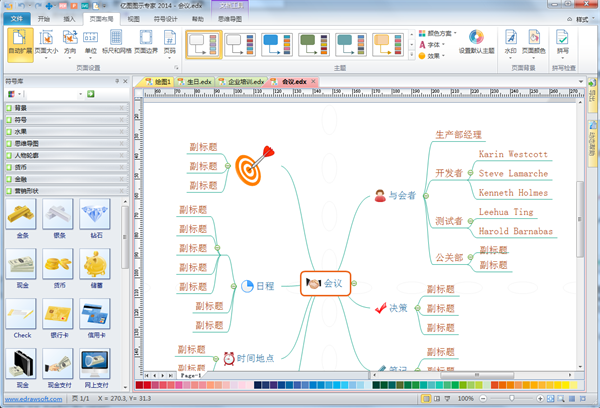Click the 标尺和网格 ruler and grid icon
600x408 pixels.
pos(116,38)
